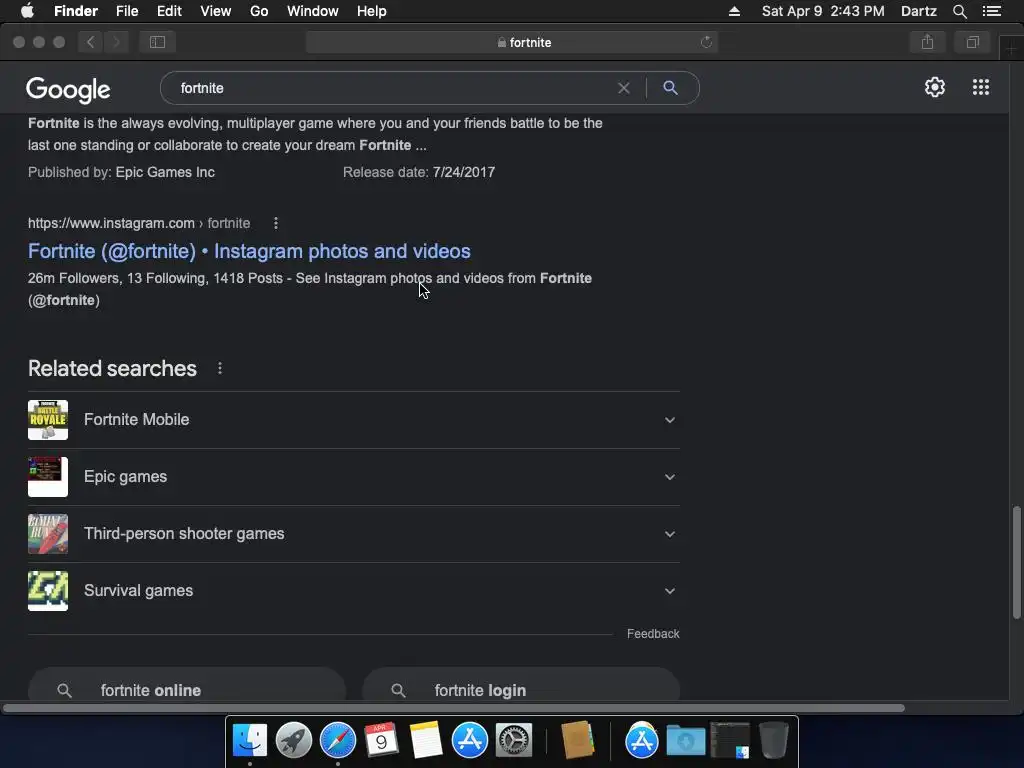Go back with Safari back arrow
1024x768 pixels.
click(90, 42)
